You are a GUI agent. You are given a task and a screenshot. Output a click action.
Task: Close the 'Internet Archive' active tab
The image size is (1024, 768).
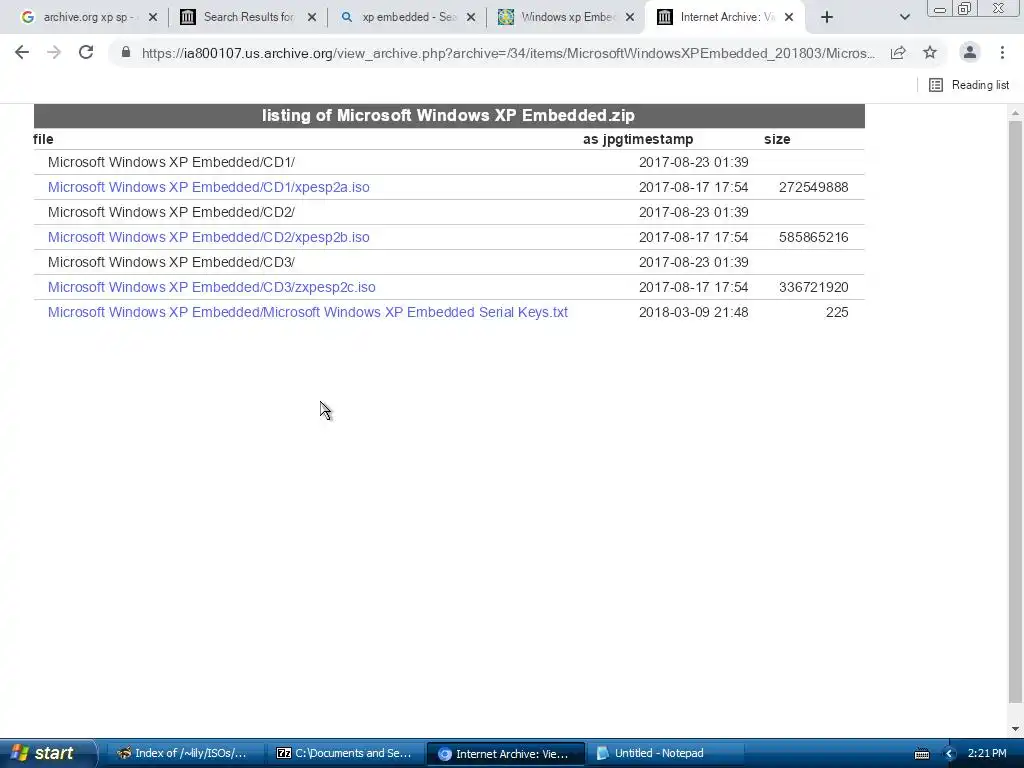789,17
